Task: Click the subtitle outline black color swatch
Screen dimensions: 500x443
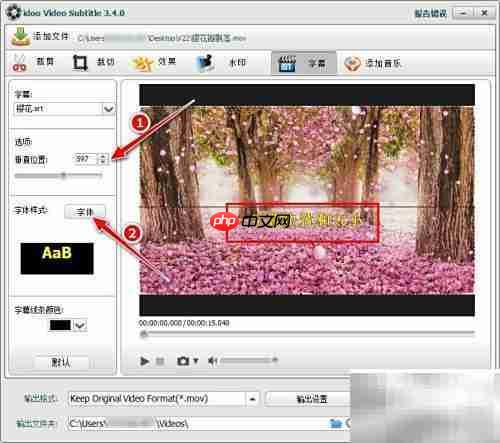Action: (x=60, y=325)
